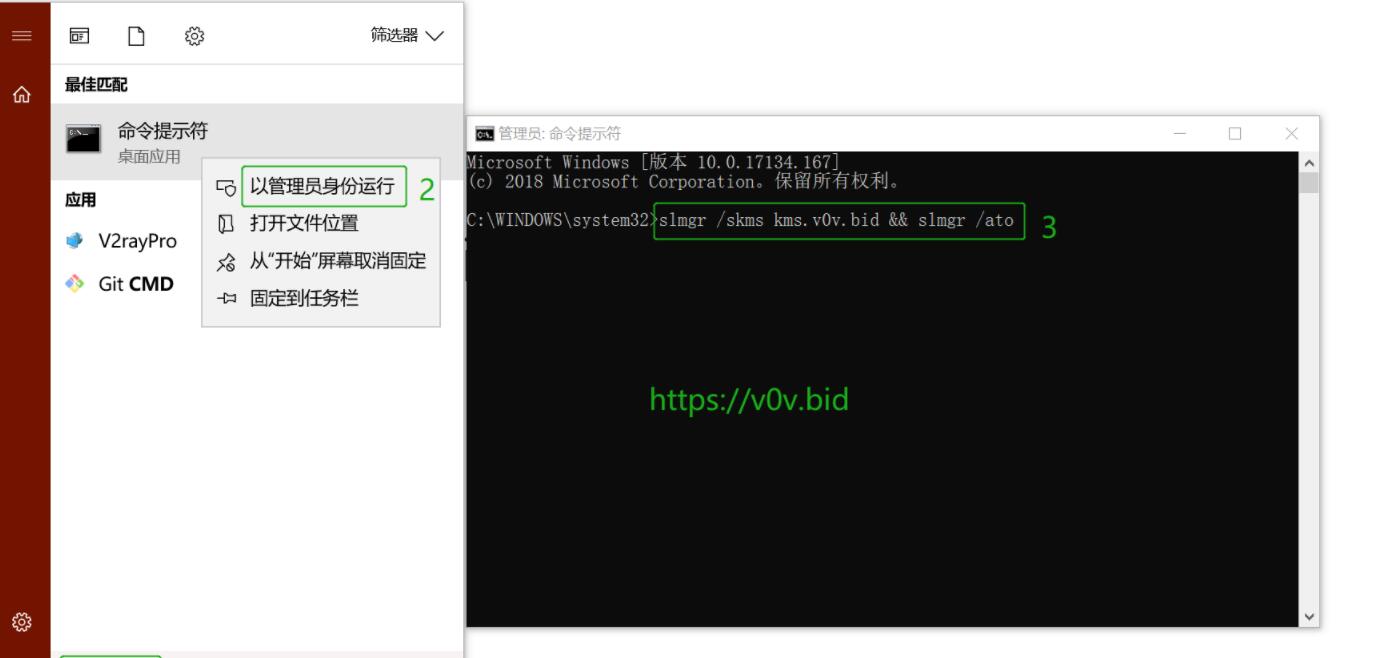Viewport: 1375px width, 658px height.
Task: Select the Settings filter gear icon
Action: [194, 36]
